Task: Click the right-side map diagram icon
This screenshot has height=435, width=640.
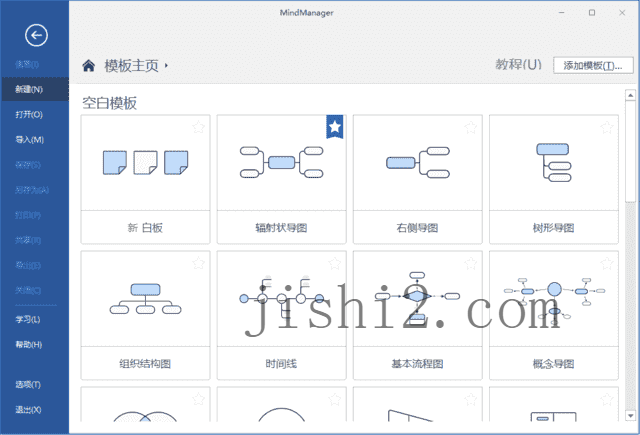Action: (x=418, y=162)
